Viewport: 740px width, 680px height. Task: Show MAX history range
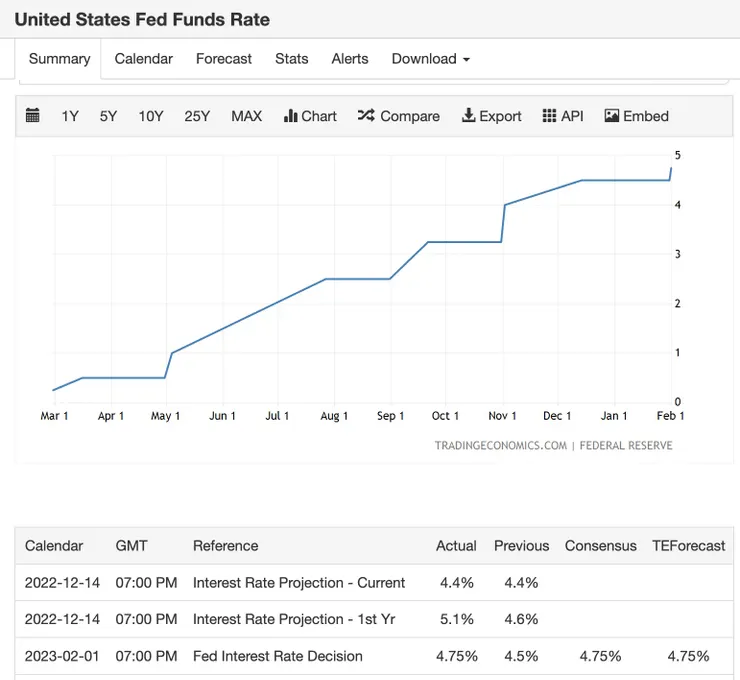pyautogui.click(x=246, y=116)
